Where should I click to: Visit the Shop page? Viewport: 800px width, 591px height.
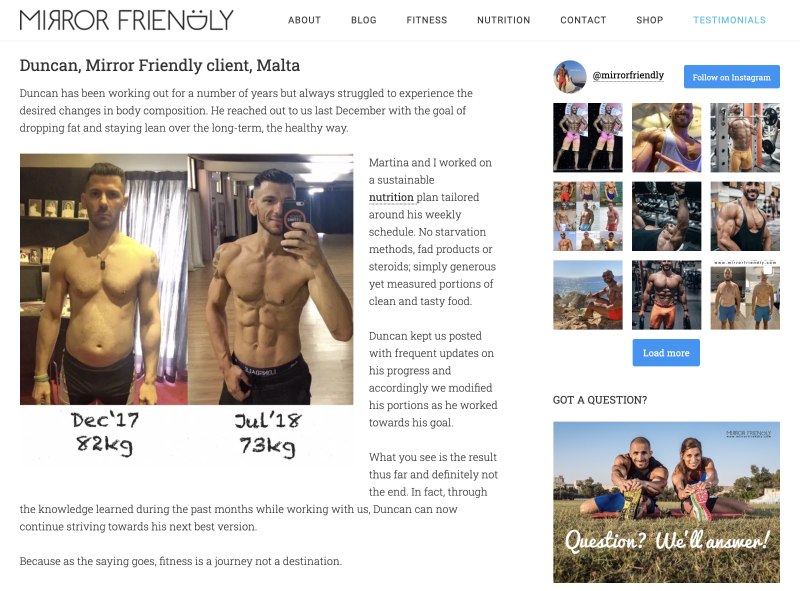(649, 20)
